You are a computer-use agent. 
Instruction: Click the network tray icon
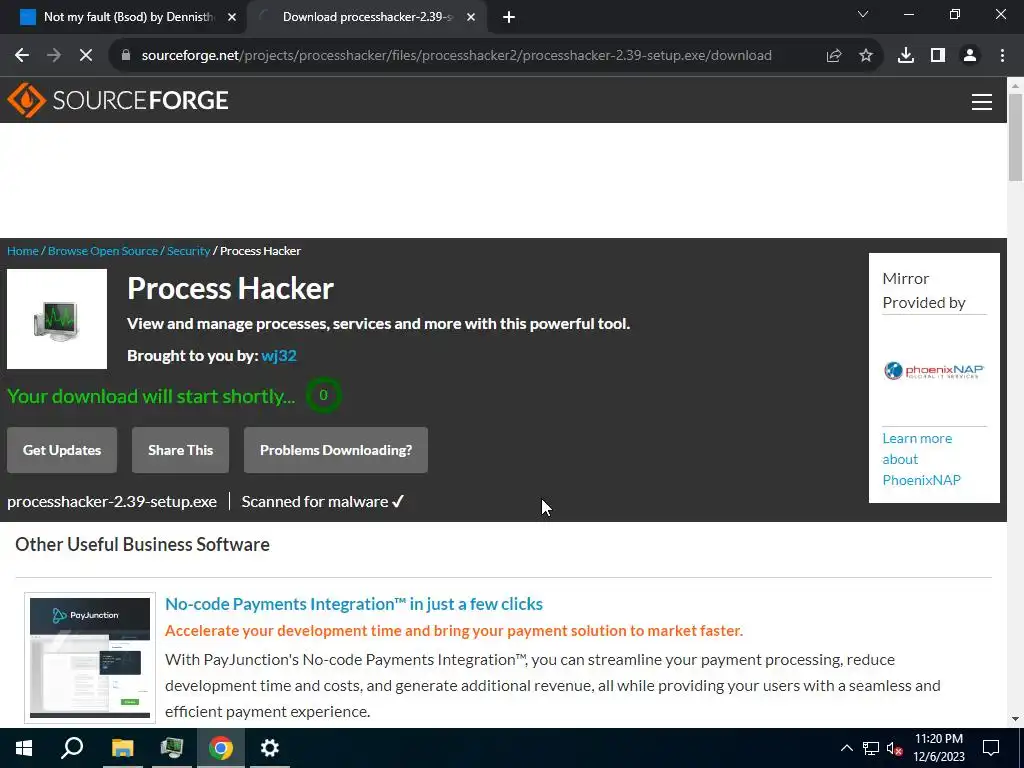pos(871,748)
